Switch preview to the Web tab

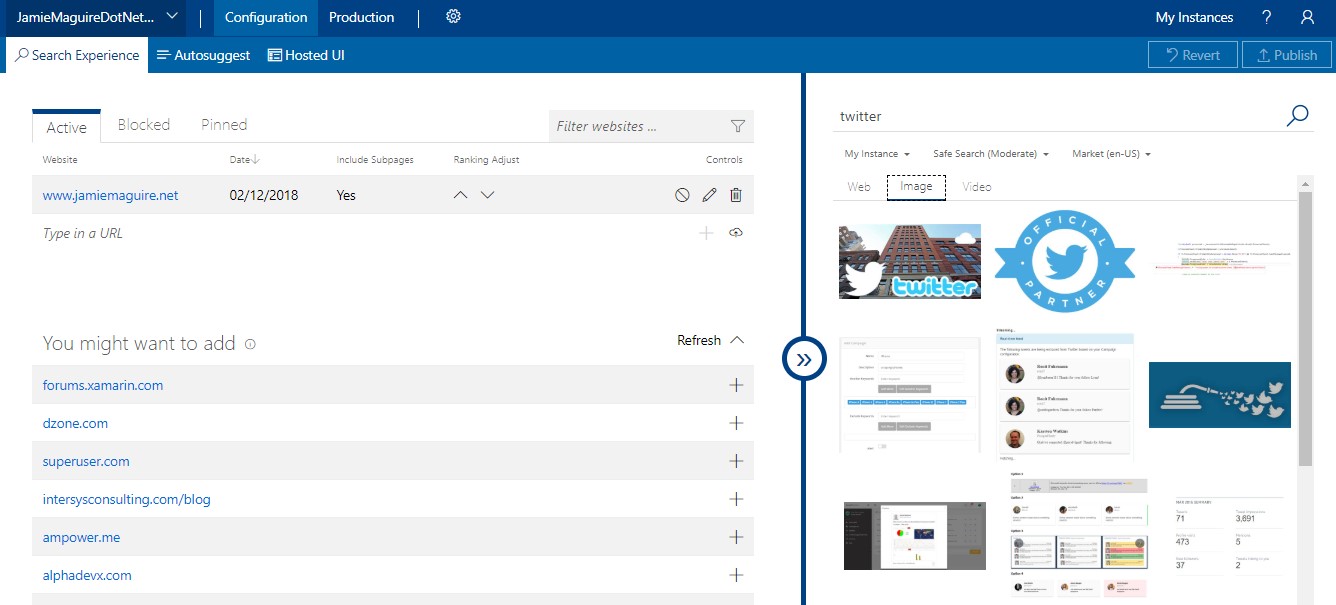tap(859, 186)
